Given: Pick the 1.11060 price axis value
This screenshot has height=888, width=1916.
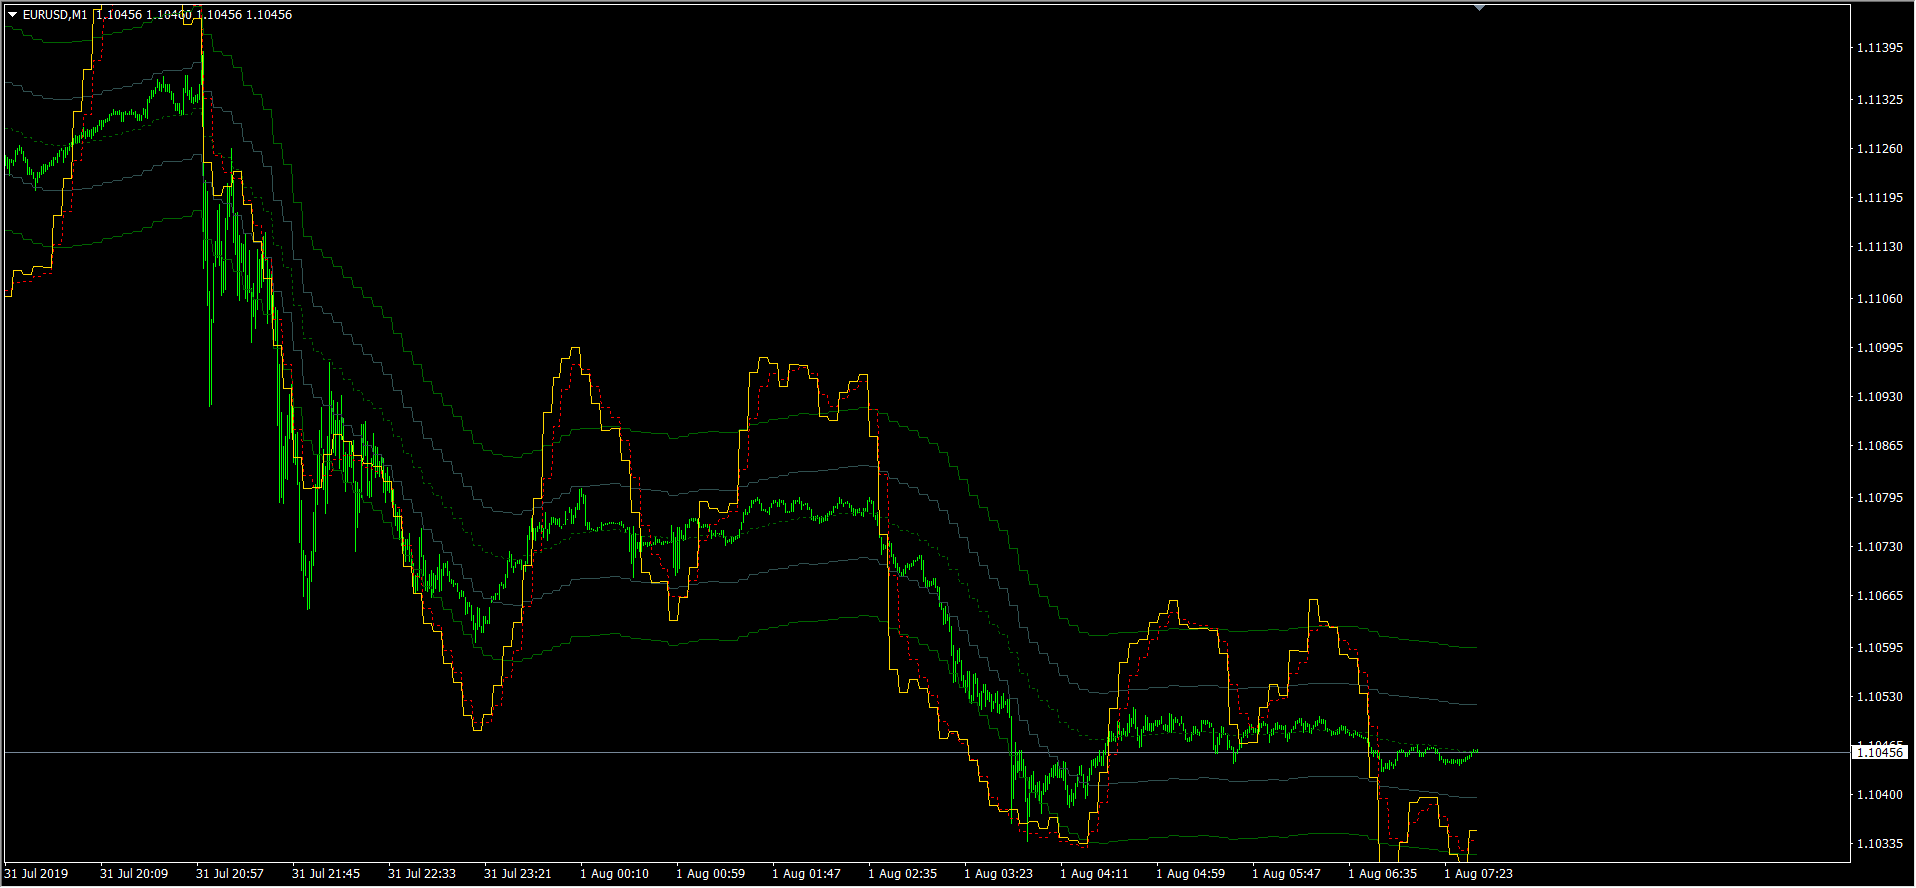Looking at the screenshot, I should tap(1879, 299).
